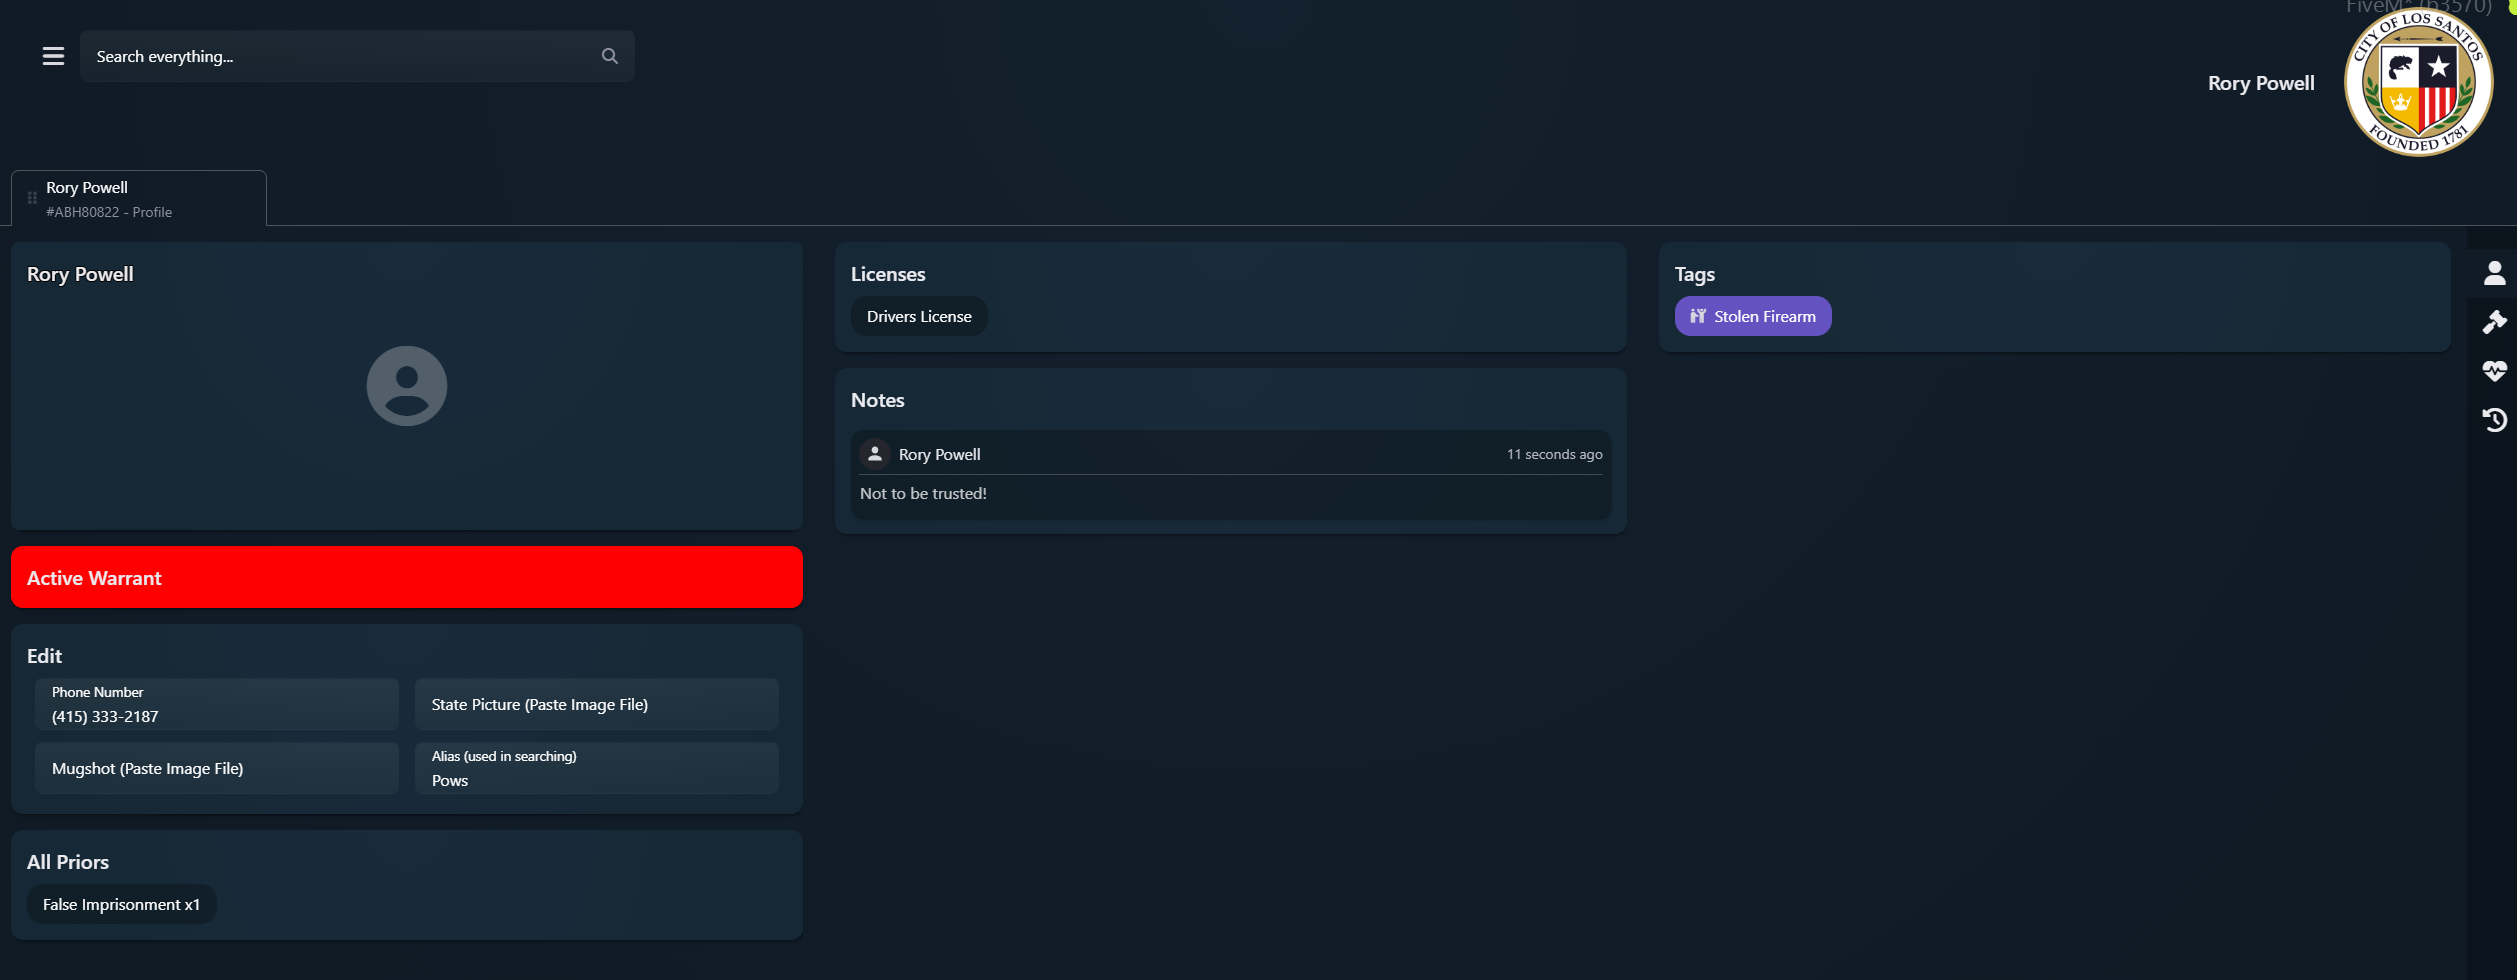Click the note author avatar icon
The image size is (2517, 980).
tap(875, 454)
